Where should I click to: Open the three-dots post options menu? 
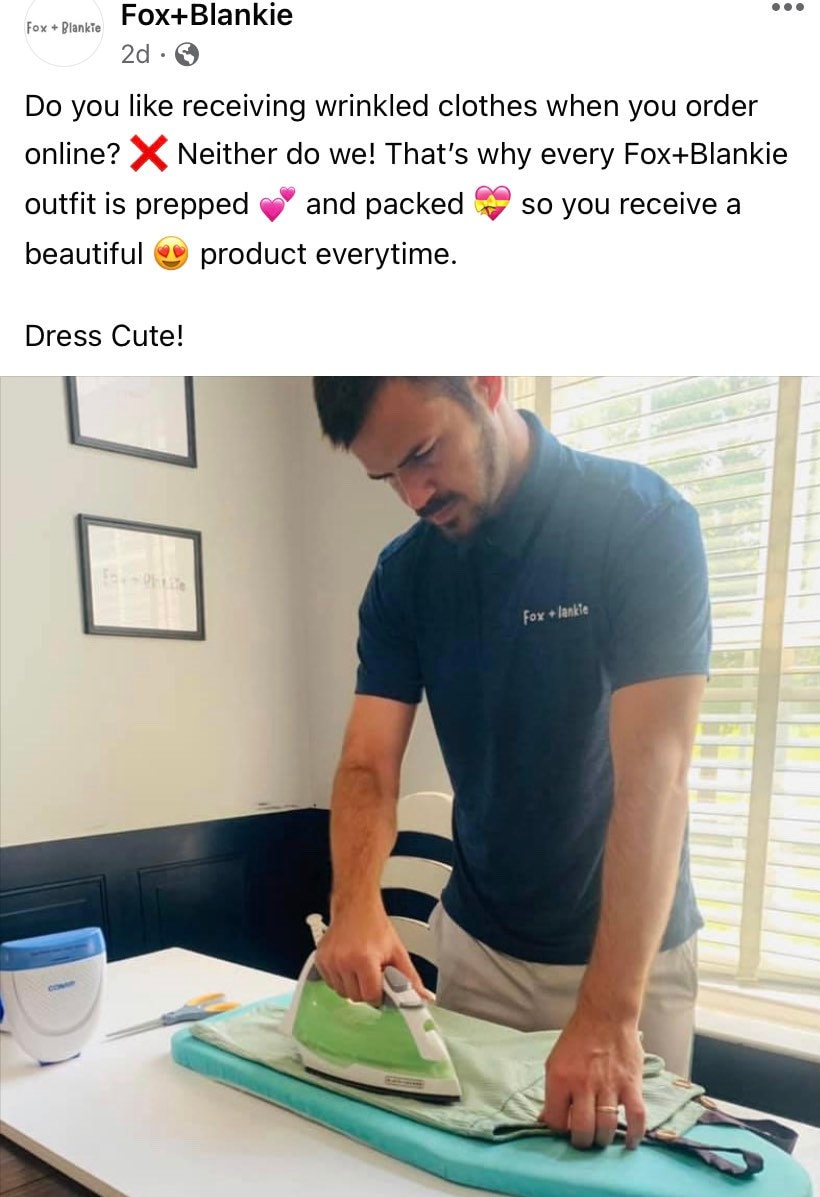pos(787,8)
